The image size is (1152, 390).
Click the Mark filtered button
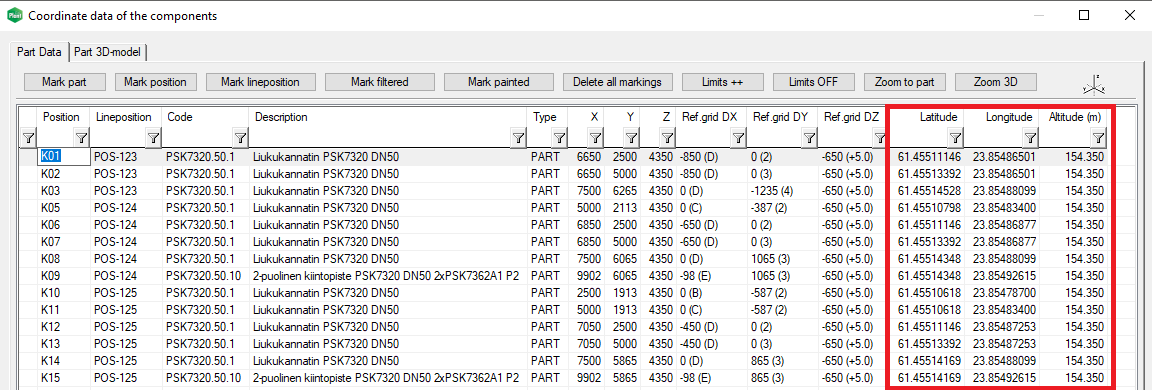[379, 82]
